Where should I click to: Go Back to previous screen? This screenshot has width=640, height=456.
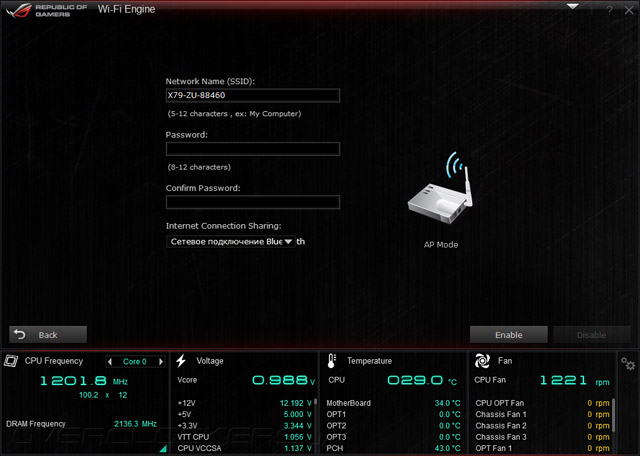pos(48,335)
